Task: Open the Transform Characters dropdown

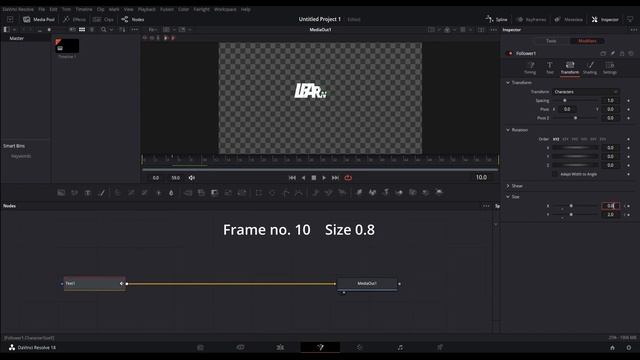Action: [x=586, y=92]
